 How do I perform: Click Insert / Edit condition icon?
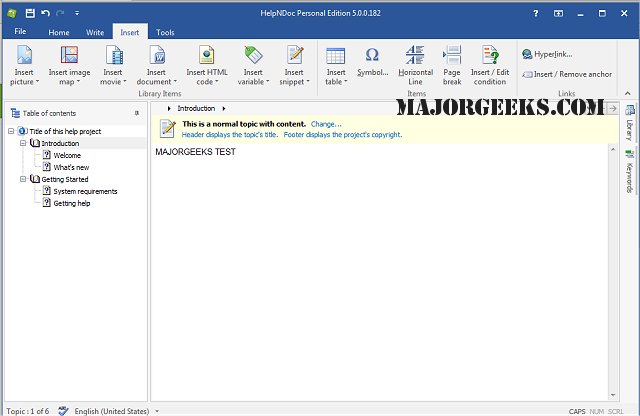click(x=490, y=56)
